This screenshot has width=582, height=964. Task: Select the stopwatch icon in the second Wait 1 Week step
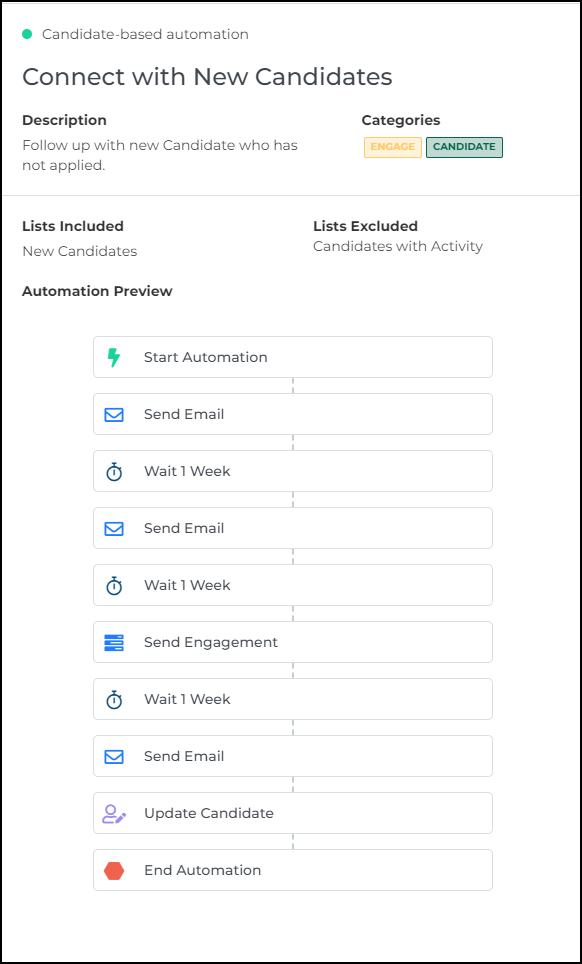pos(114,586)
